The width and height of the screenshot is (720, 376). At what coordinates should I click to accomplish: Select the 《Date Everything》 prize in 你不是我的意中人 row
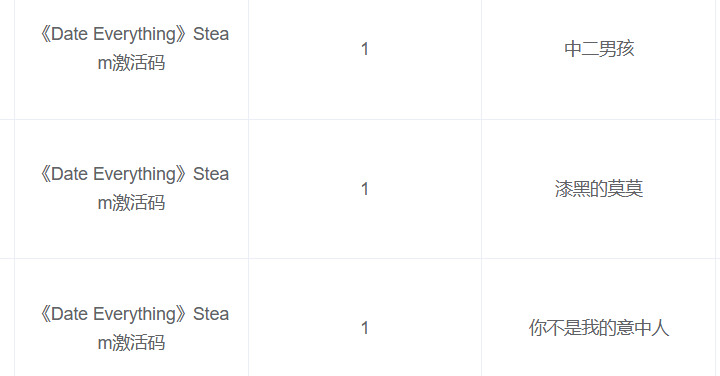click(132, 328)
